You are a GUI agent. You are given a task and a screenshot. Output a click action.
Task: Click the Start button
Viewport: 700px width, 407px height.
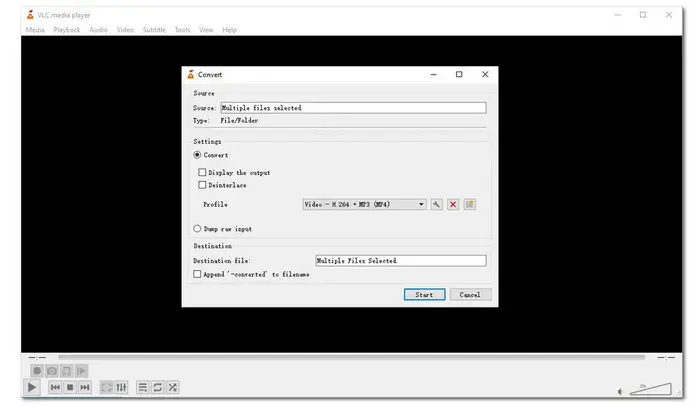(425, 295)
